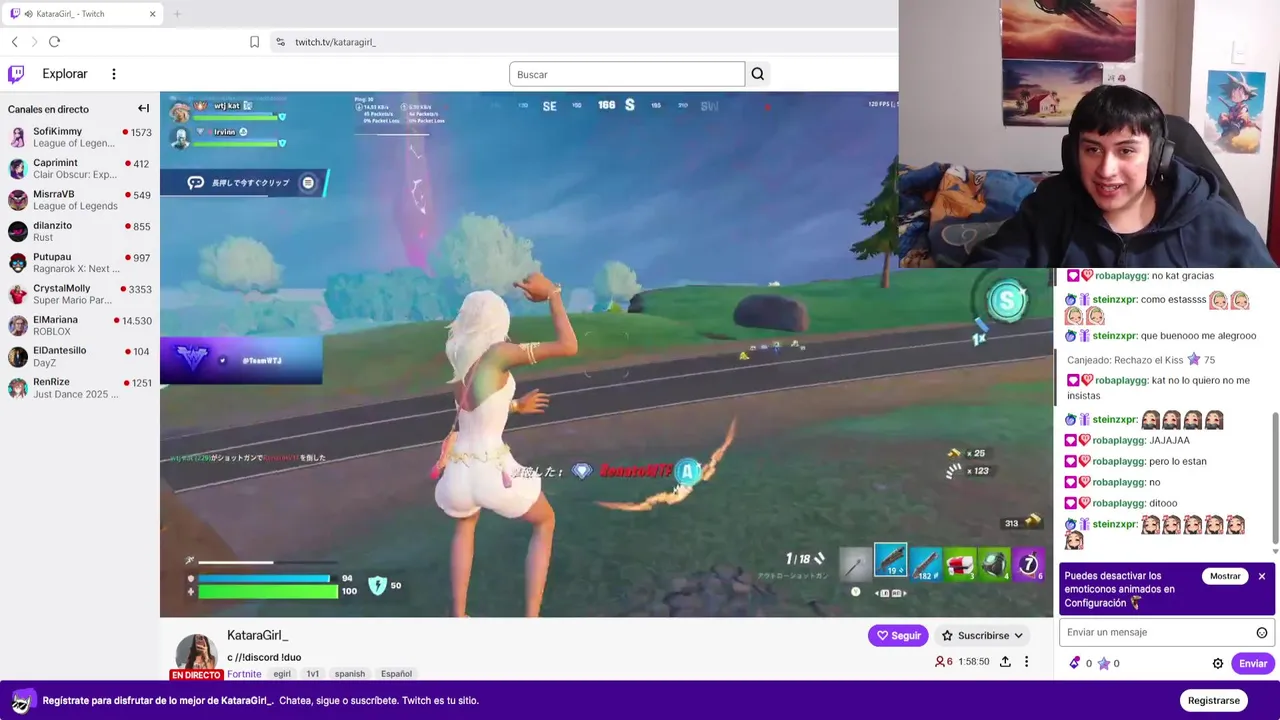Dismiss the animated emotes notice
The image size is (1280, 720).
[x=1262, y=576]
